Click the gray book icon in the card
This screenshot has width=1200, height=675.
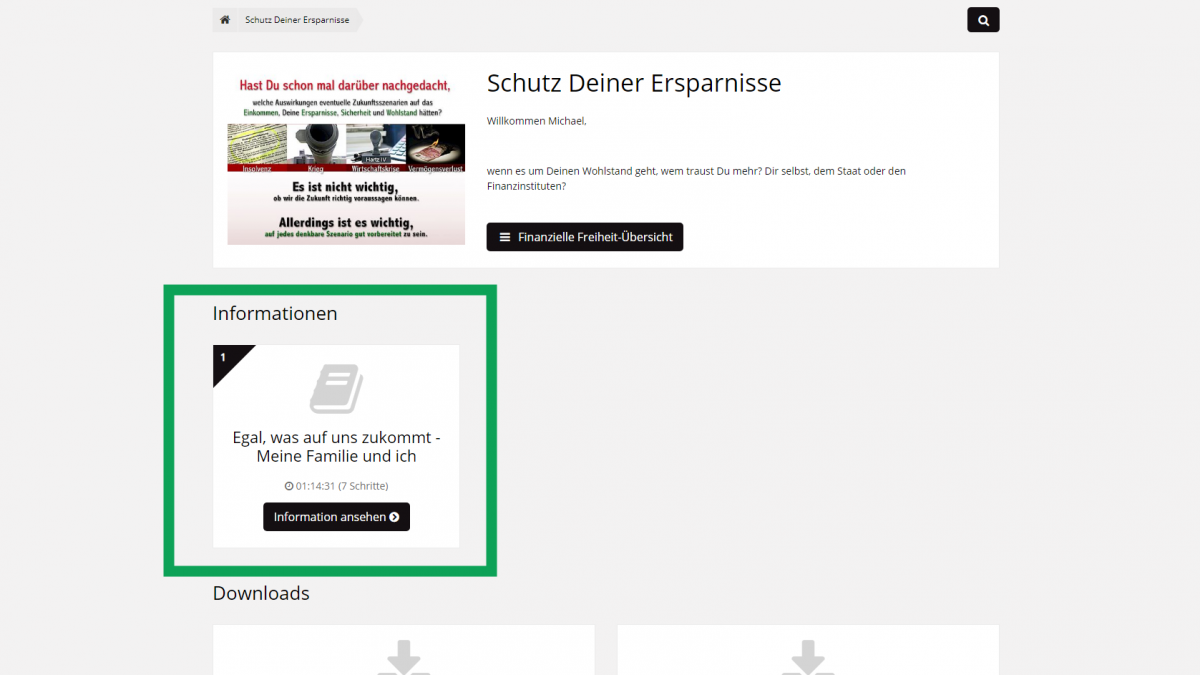pyautogui.click(x=336, y=389)
